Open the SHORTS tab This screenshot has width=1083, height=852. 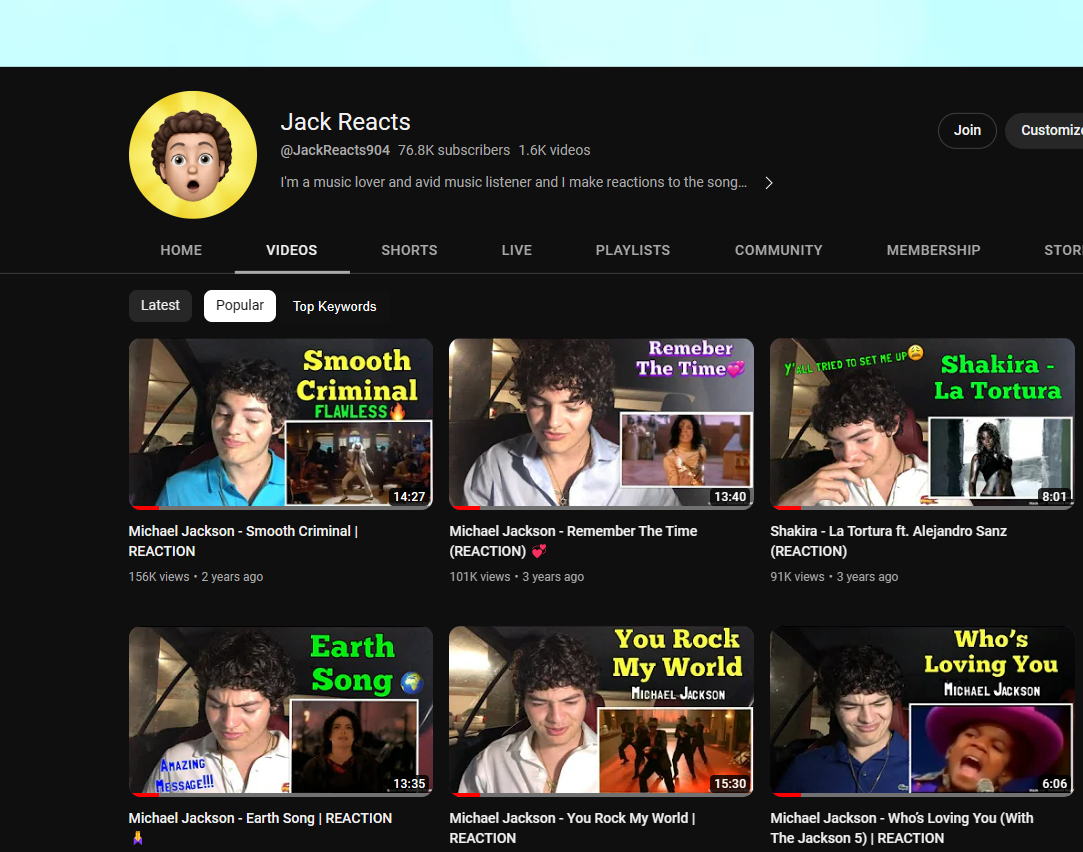pos(409,251)
